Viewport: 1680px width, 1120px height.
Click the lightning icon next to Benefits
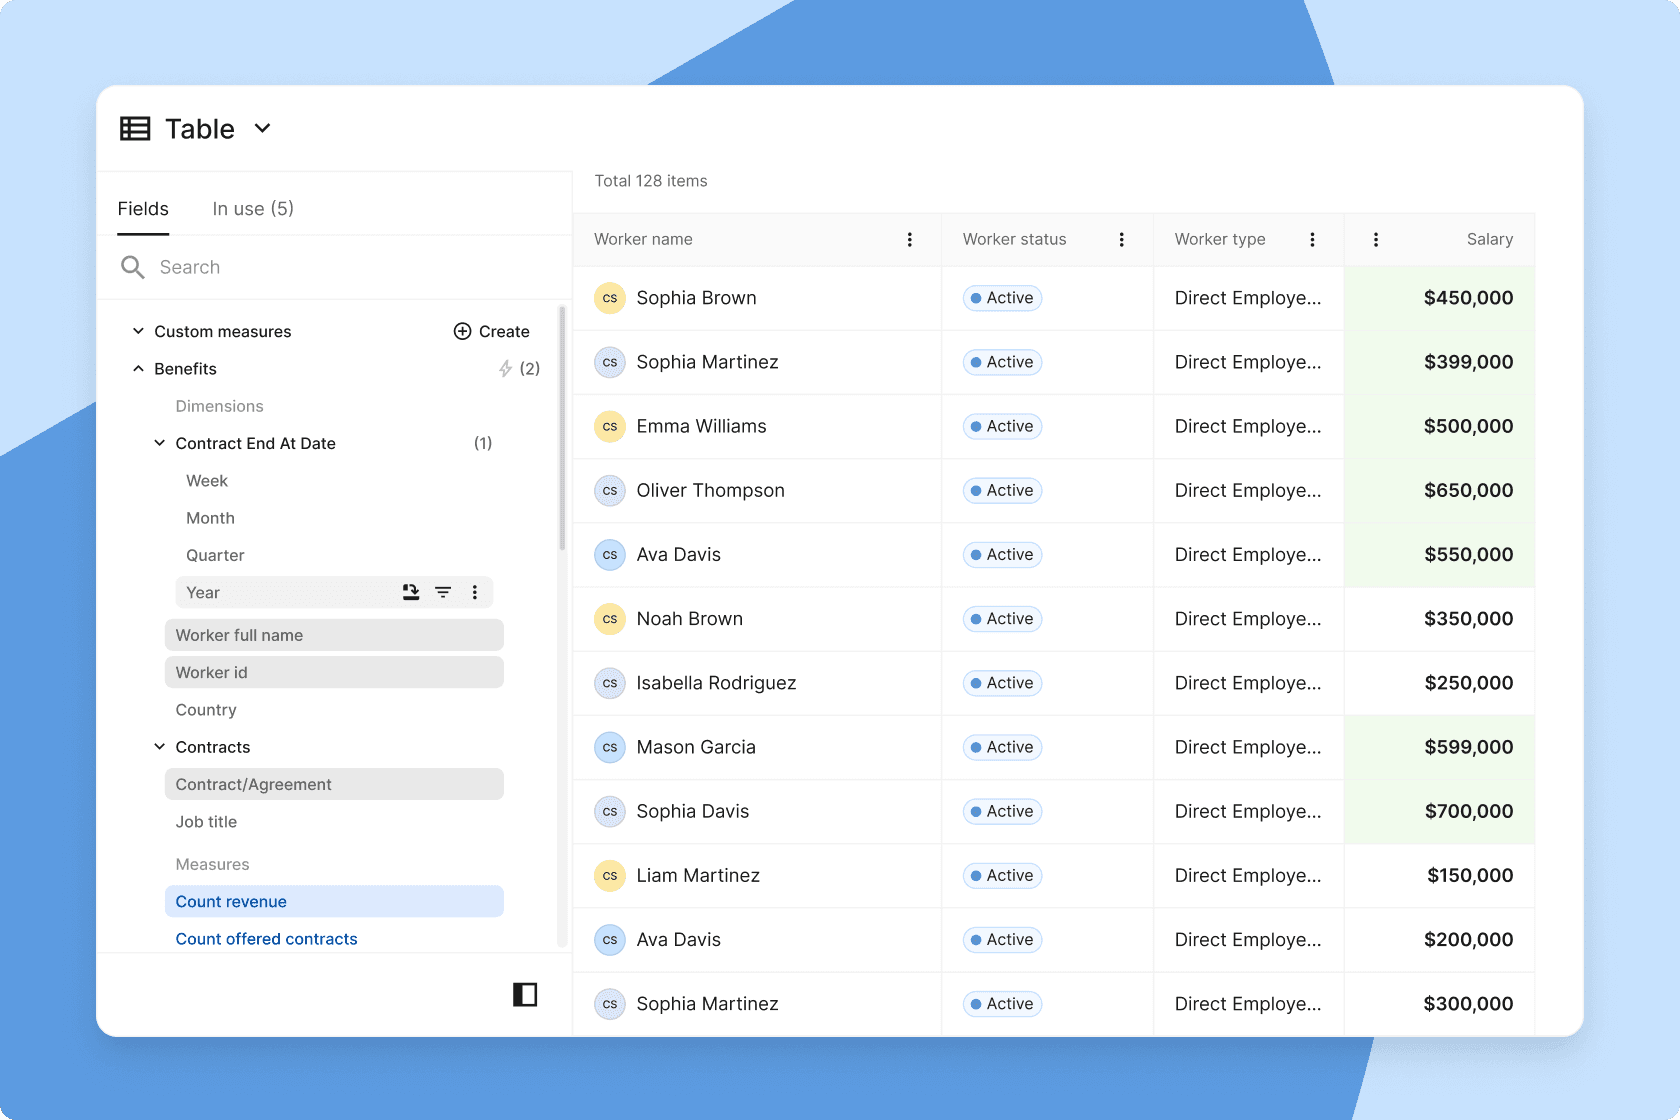click(505, 368)
